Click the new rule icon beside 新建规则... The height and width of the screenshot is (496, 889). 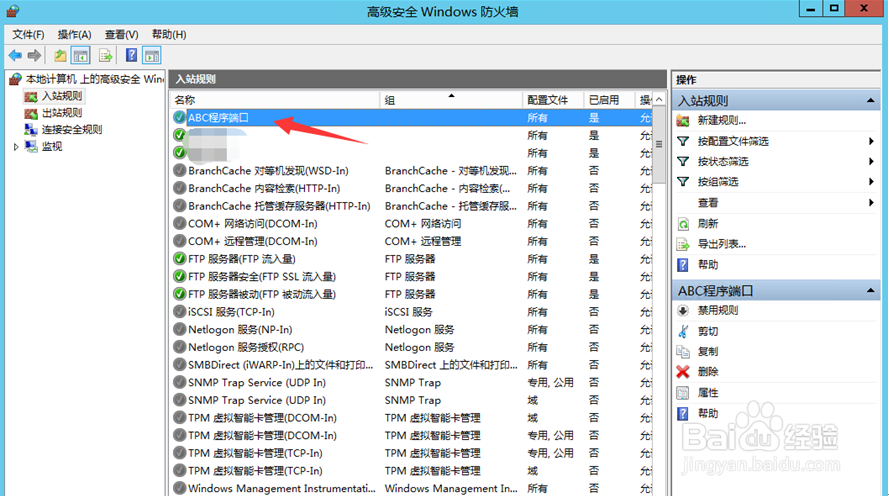(683, 120)
